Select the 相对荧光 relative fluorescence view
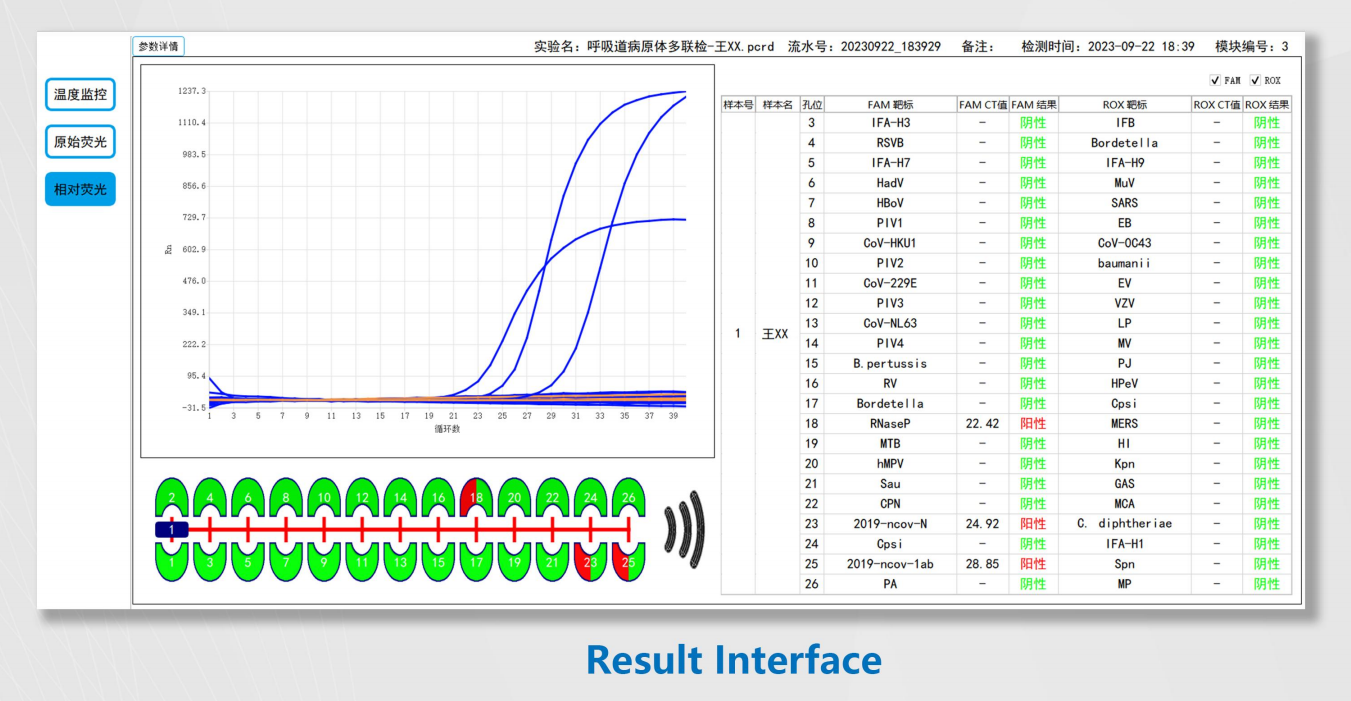 (x=80, y=189)
